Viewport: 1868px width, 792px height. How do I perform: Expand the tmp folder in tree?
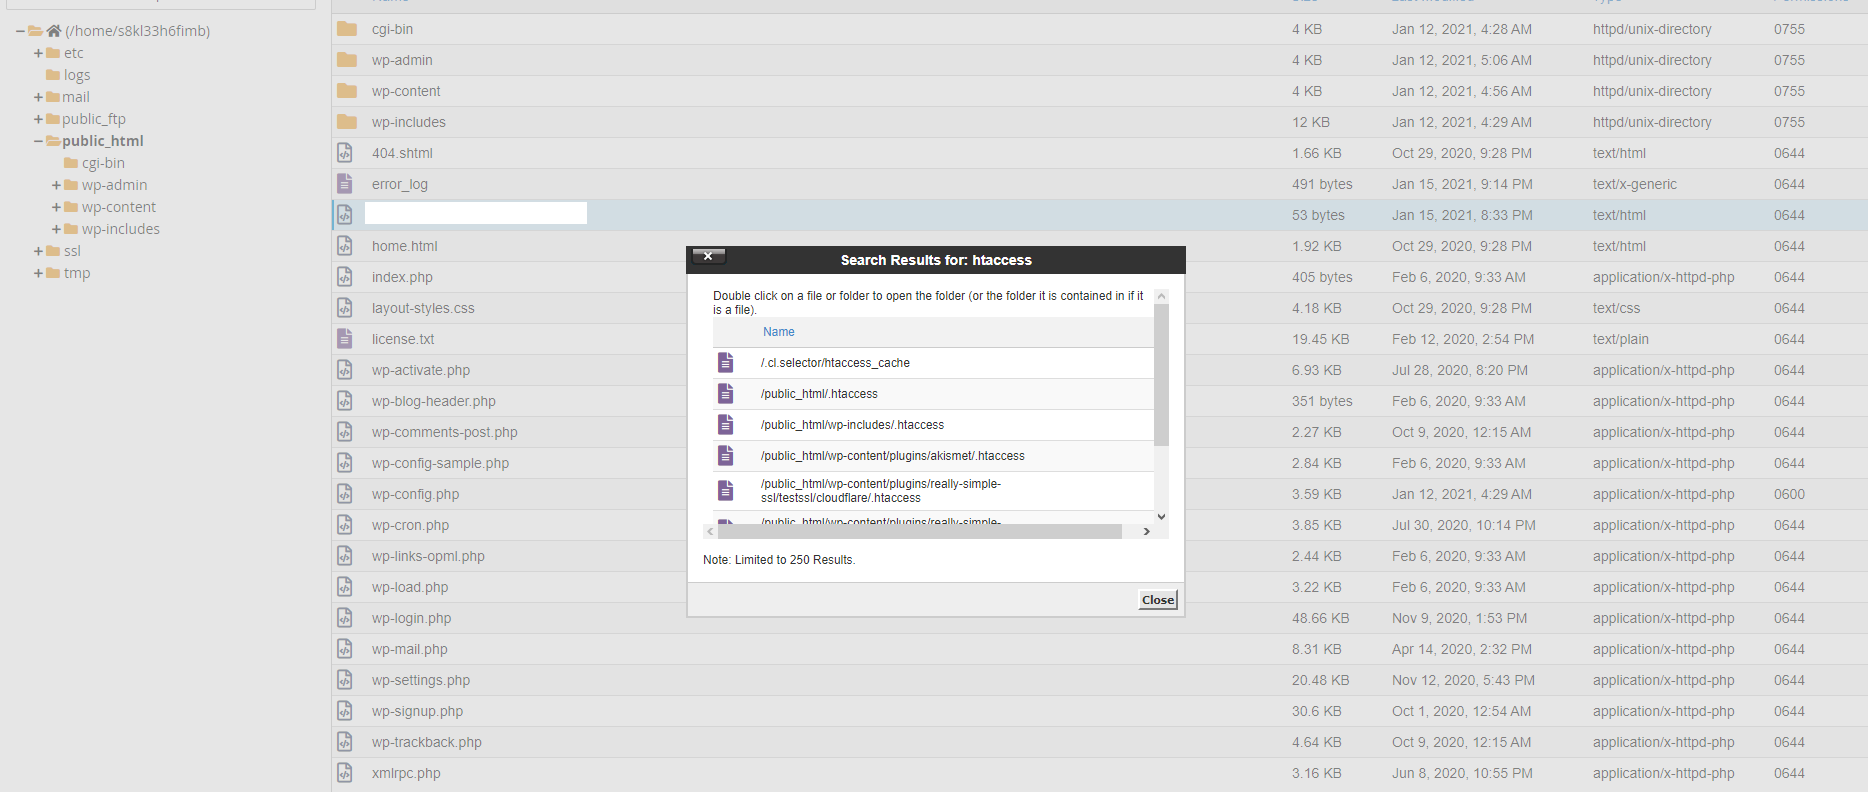tap(38, 273)
